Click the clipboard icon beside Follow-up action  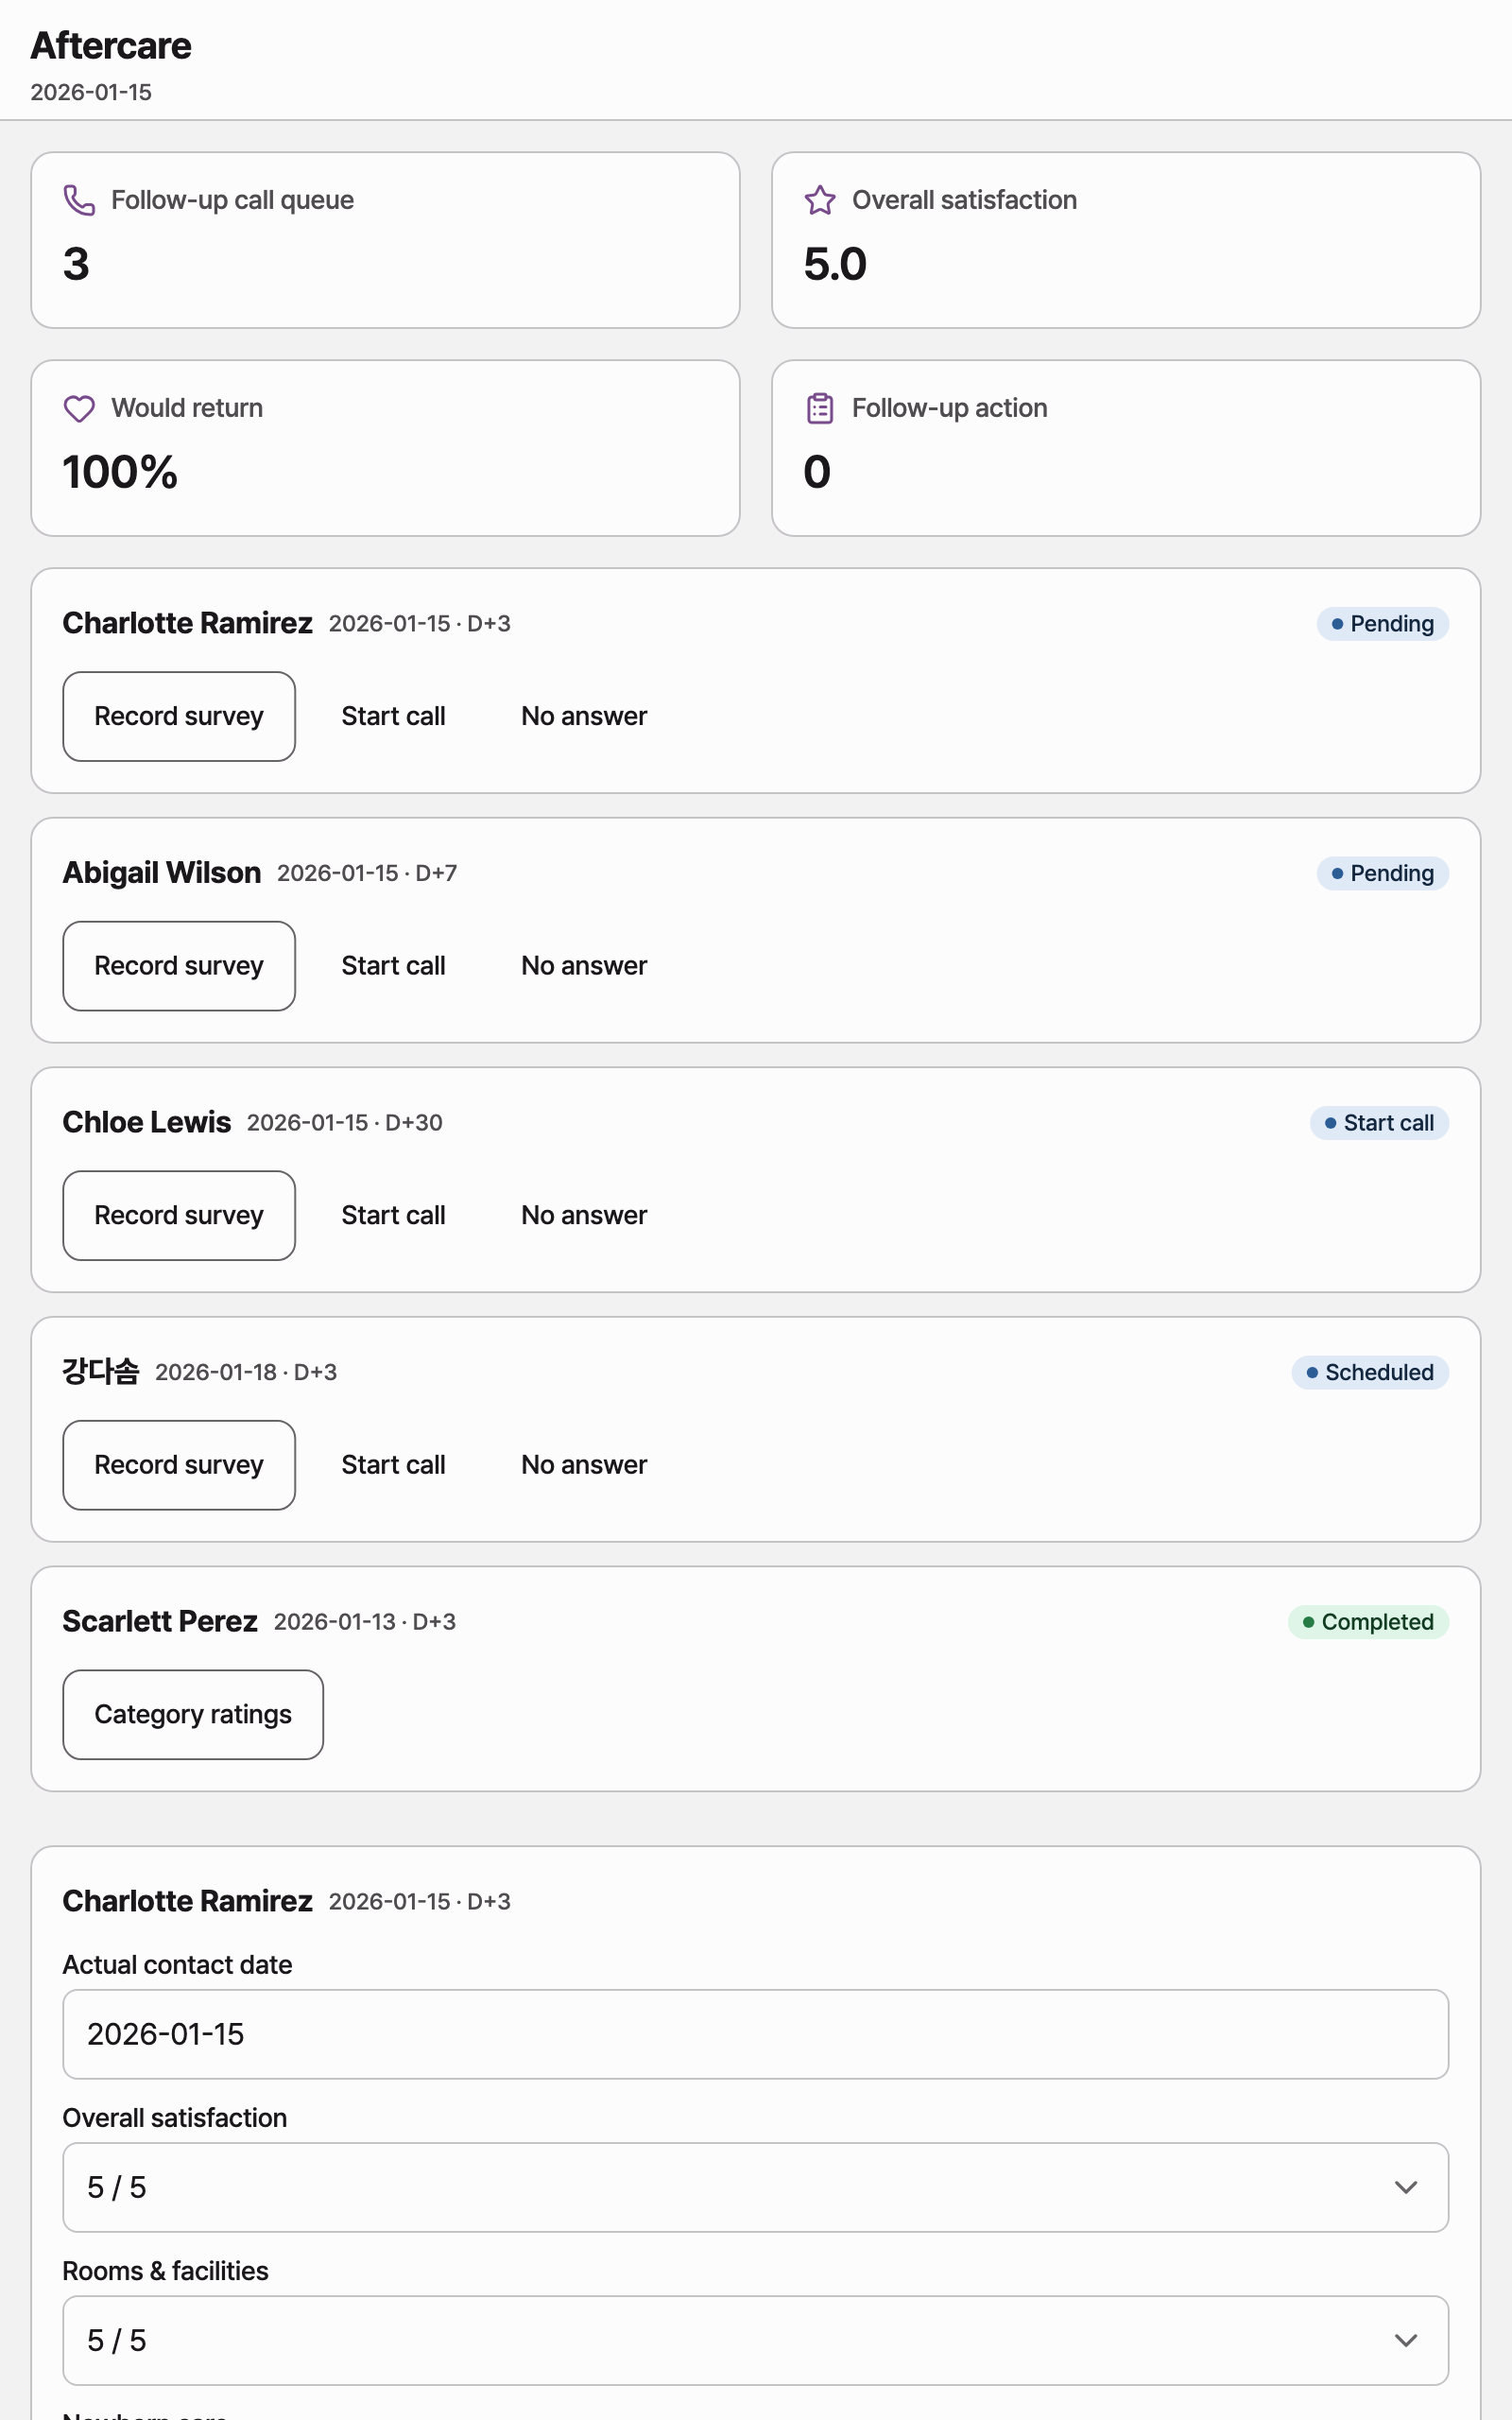tap(820, 408)
